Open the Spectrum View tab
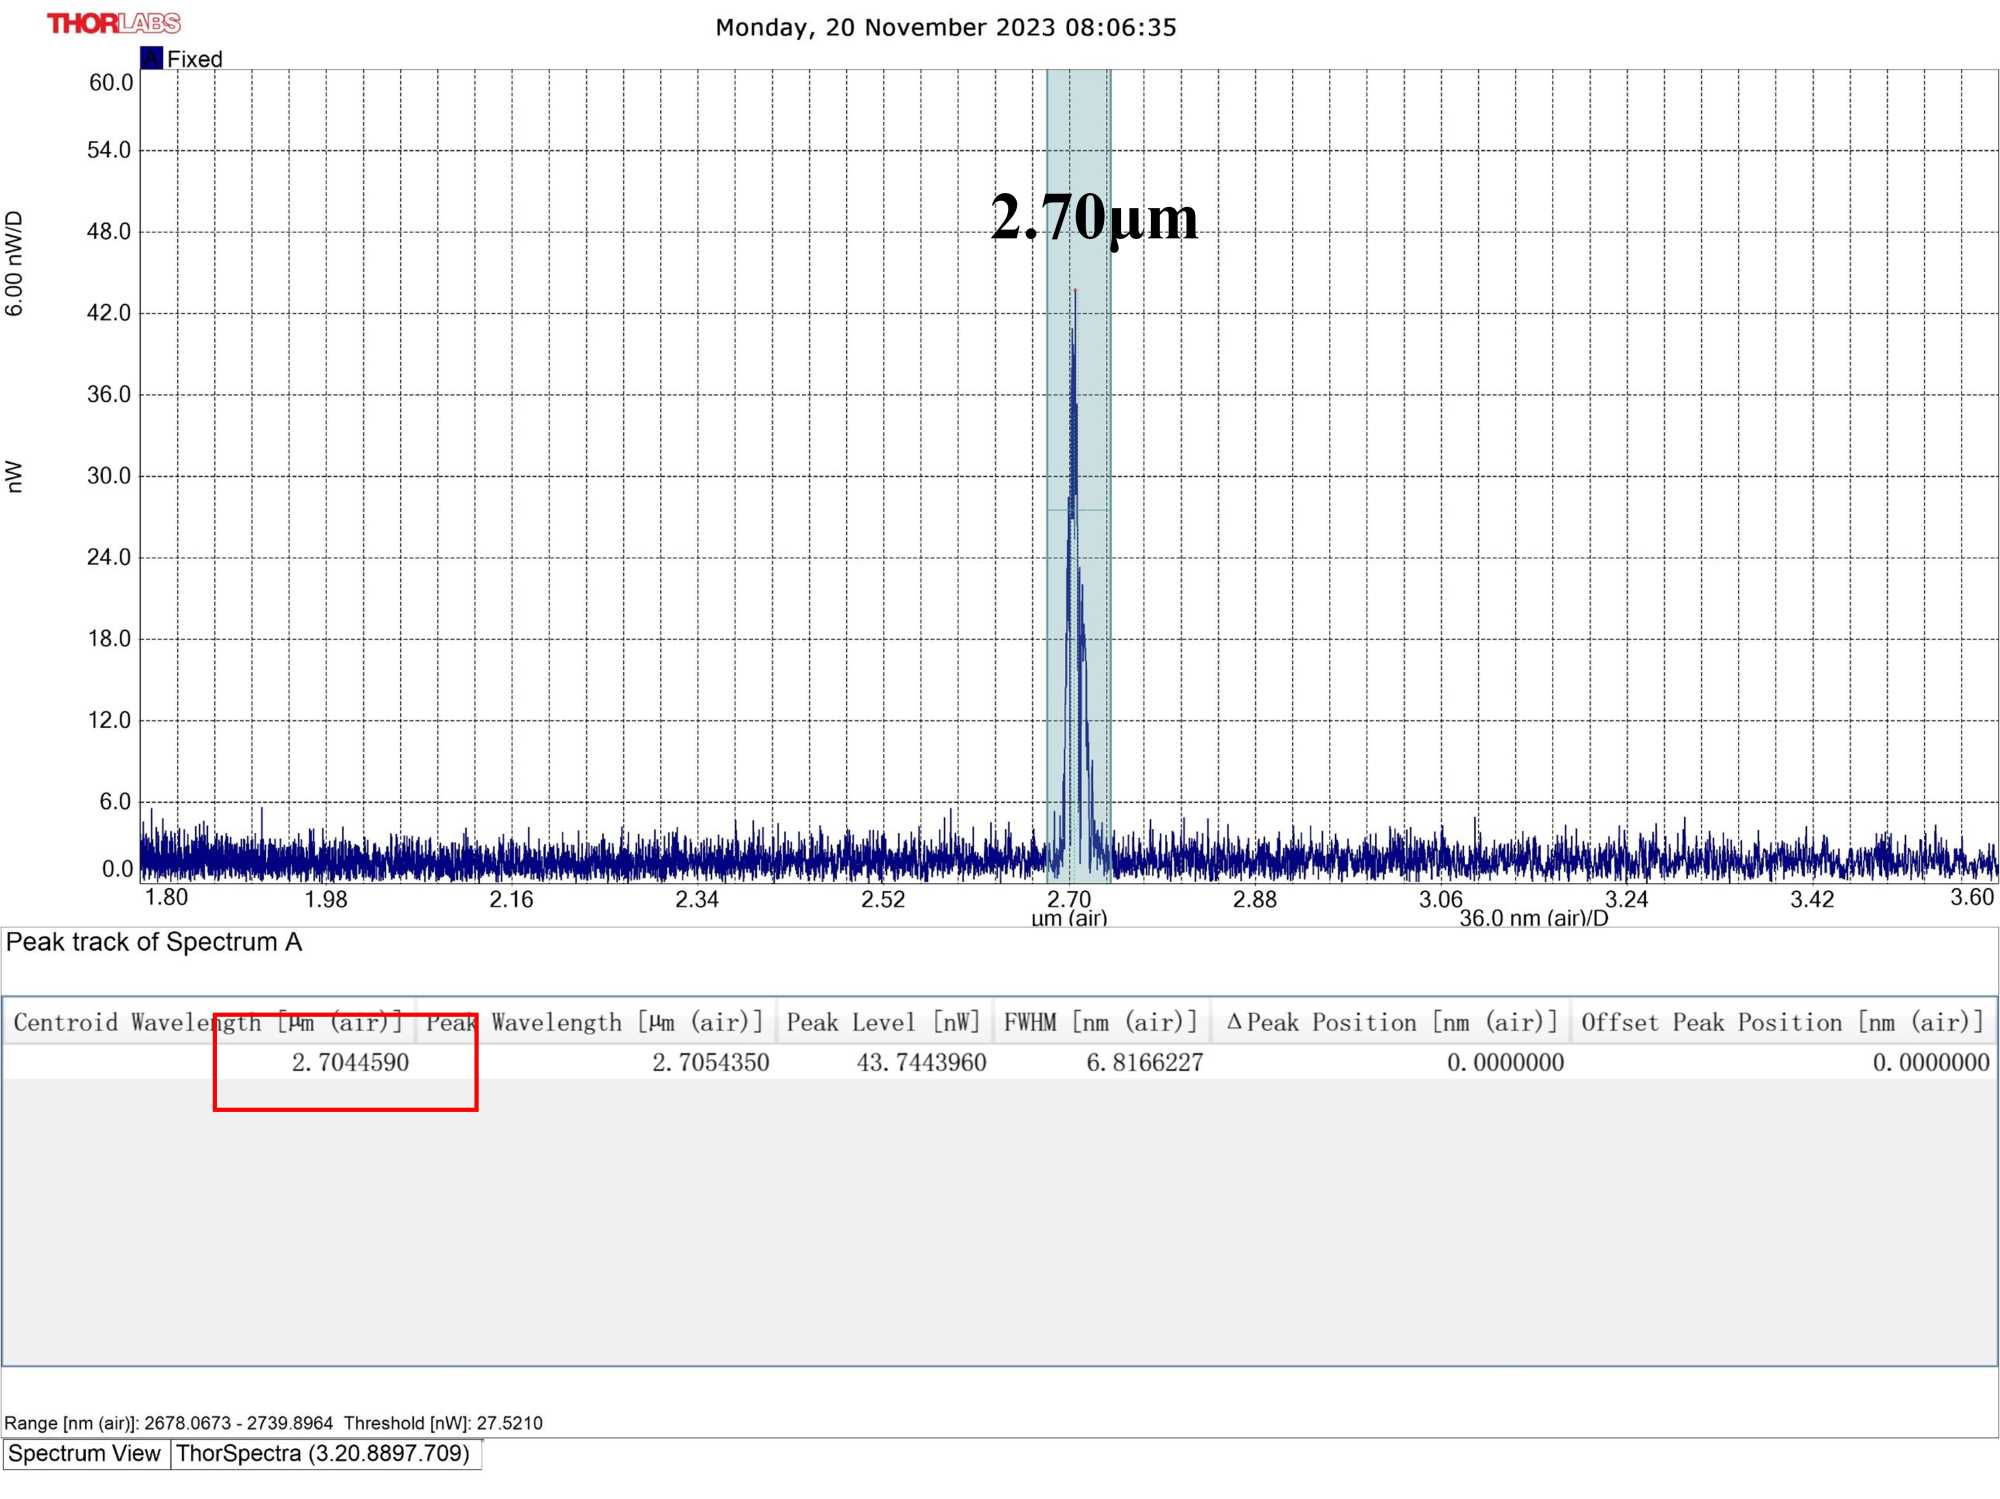Viewport: 2000px width, 1499px height. click(85, 1453)
